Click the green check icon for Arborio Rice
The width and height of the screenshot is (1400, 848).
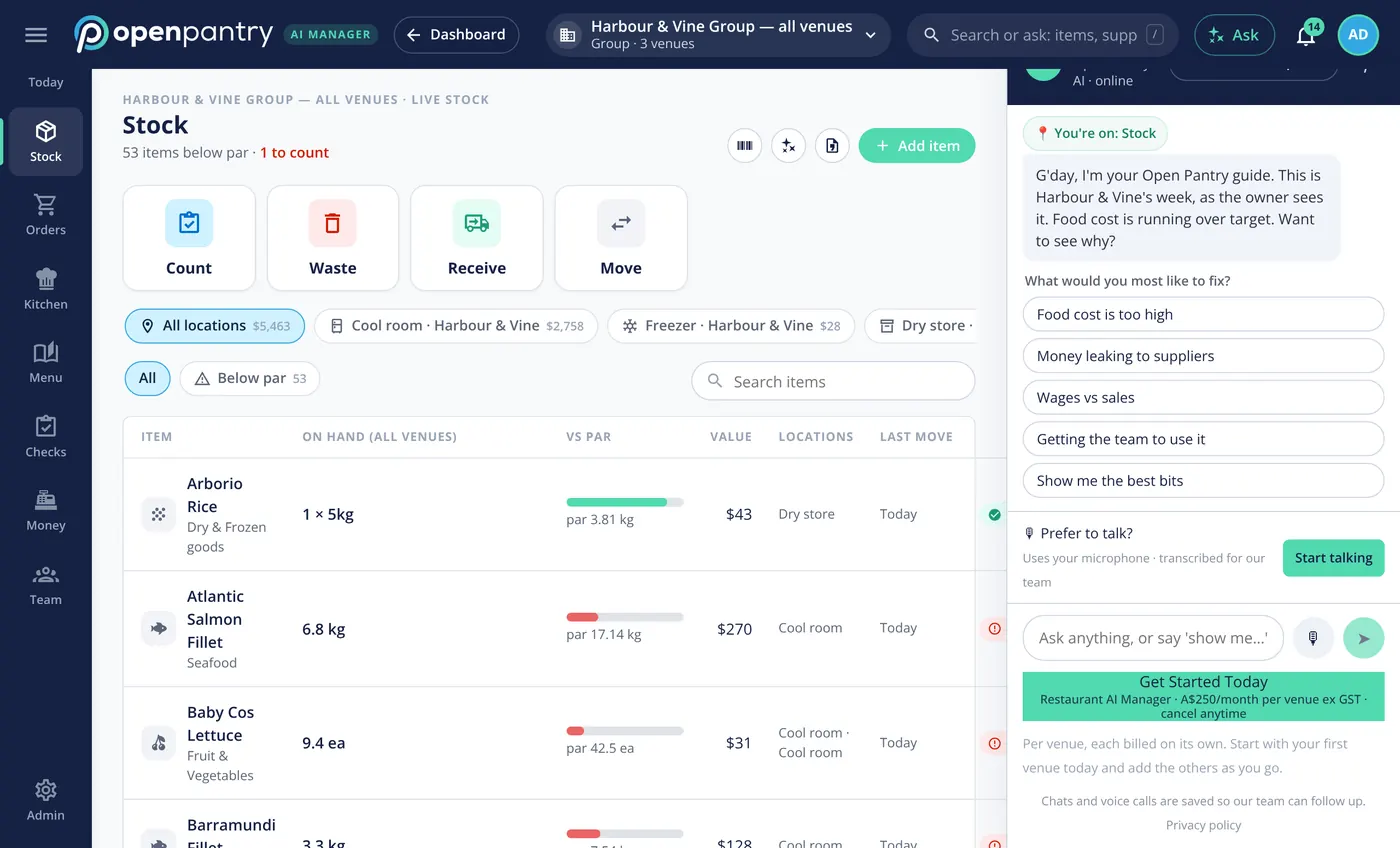[994, 515]
